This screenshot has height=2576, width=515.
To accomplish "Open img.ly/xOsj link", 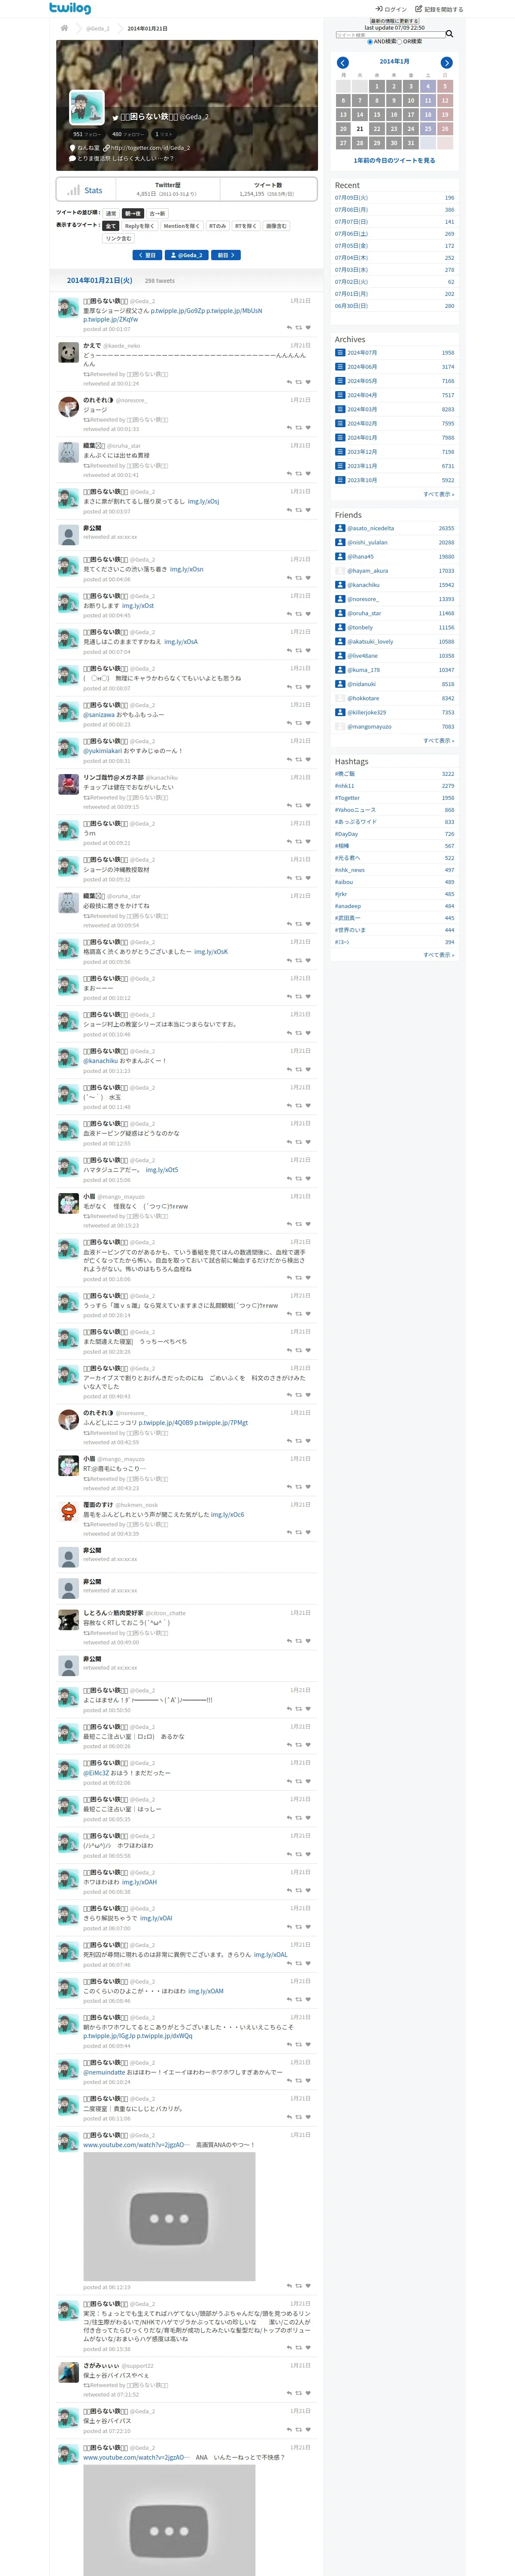I will coord(203,501).
